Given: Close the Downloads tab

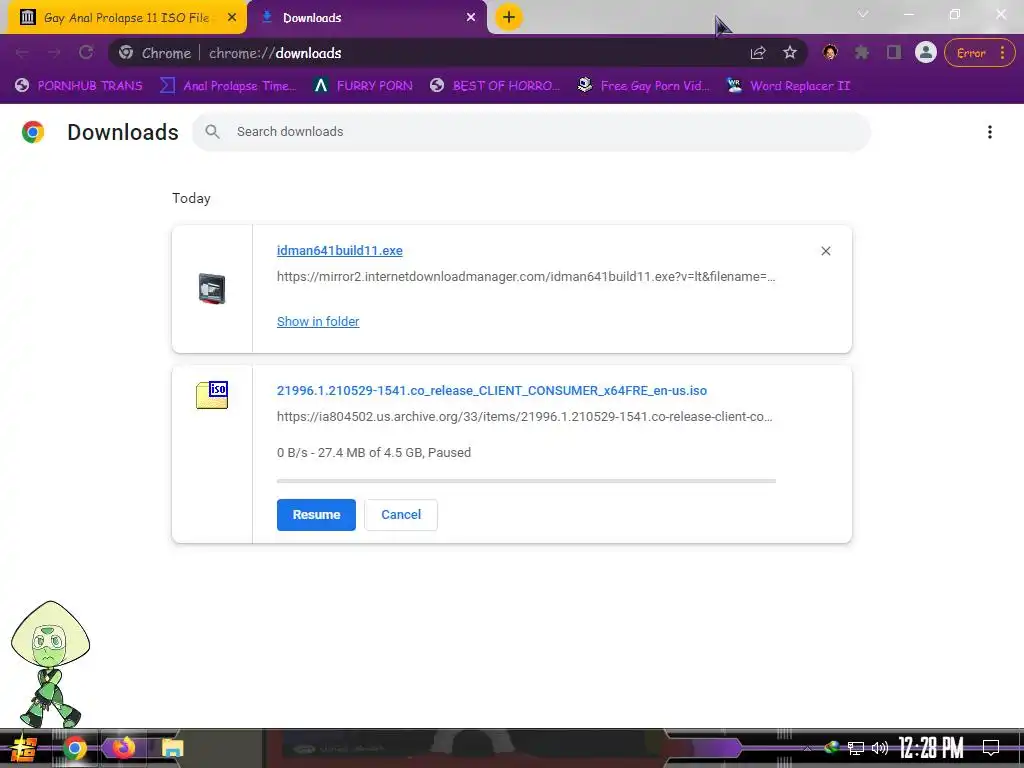Looking at the screenshot, I should (471, 18).
